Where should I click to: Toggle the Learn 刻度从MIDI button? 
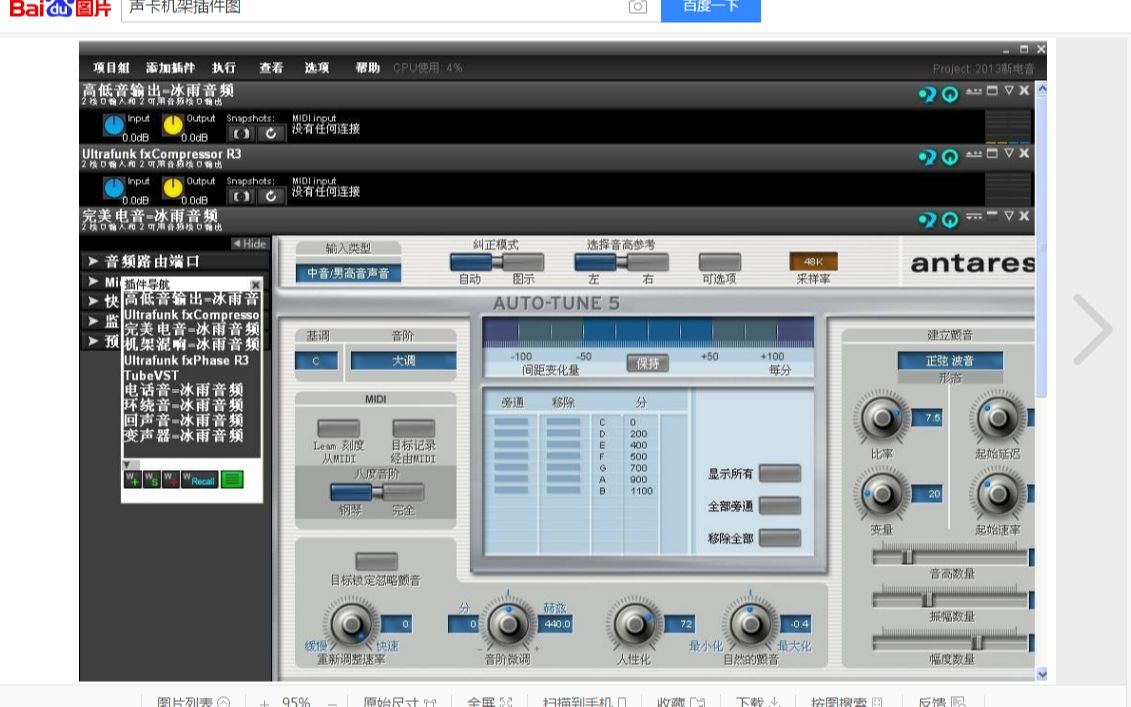(x=338, y=429)
